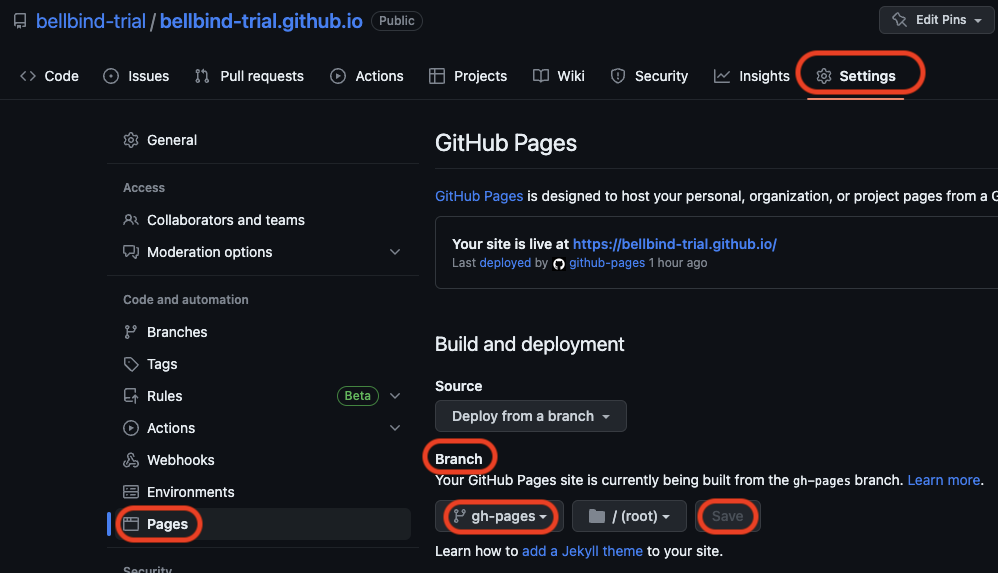Click the Save button
This screenshot has height=573, width=998.
(727, 516)
